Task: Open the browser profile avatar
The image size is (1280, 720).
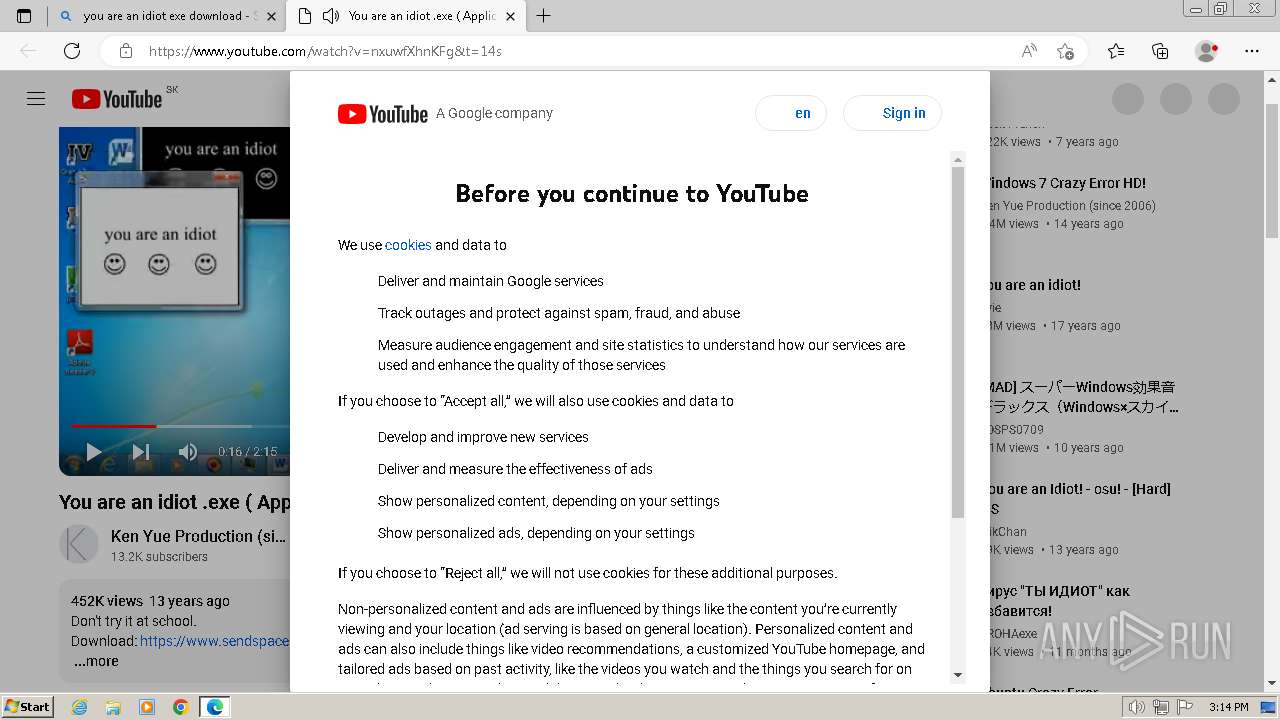Action: (1207, 51)
